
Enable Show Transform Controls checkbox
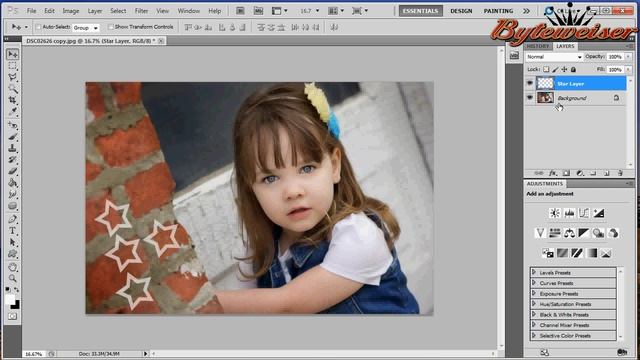point(111,27)
